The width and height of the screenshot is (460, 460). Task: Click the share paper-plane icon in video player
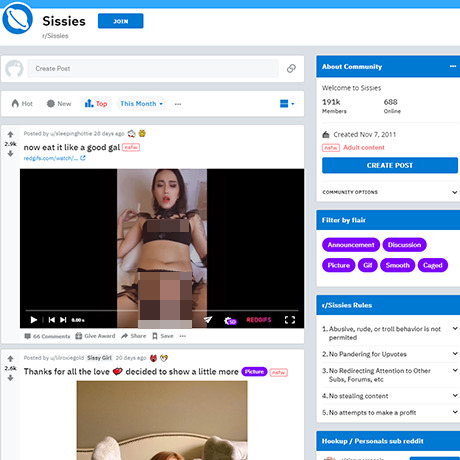208,320
